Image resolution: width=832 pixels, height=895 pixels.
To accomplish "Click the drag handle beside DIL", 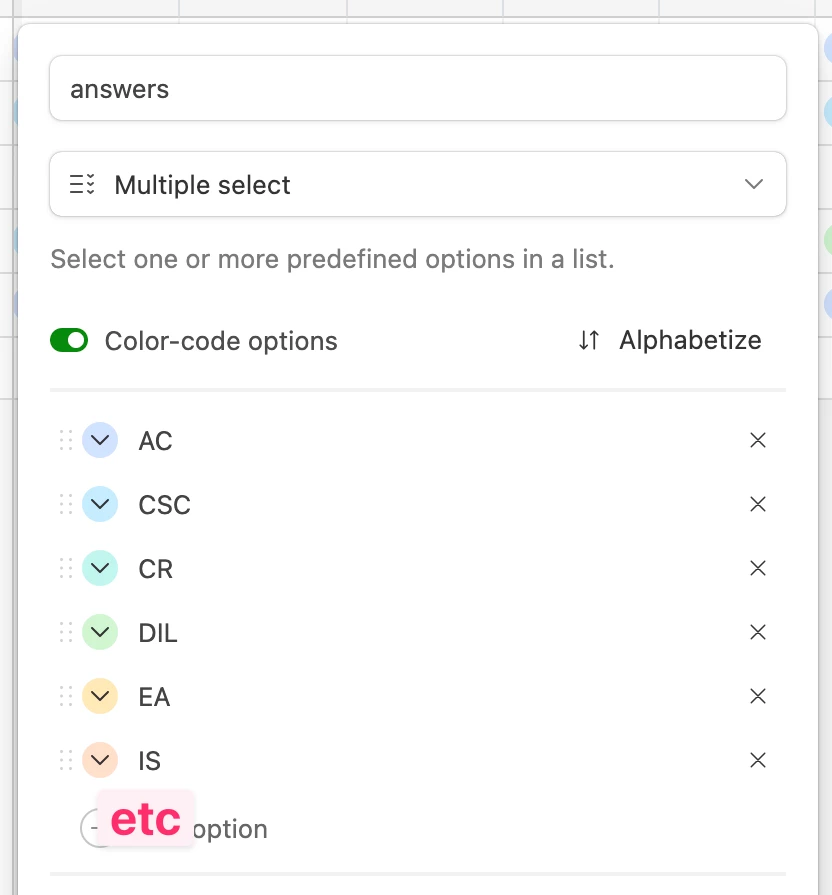I will 66,632.
